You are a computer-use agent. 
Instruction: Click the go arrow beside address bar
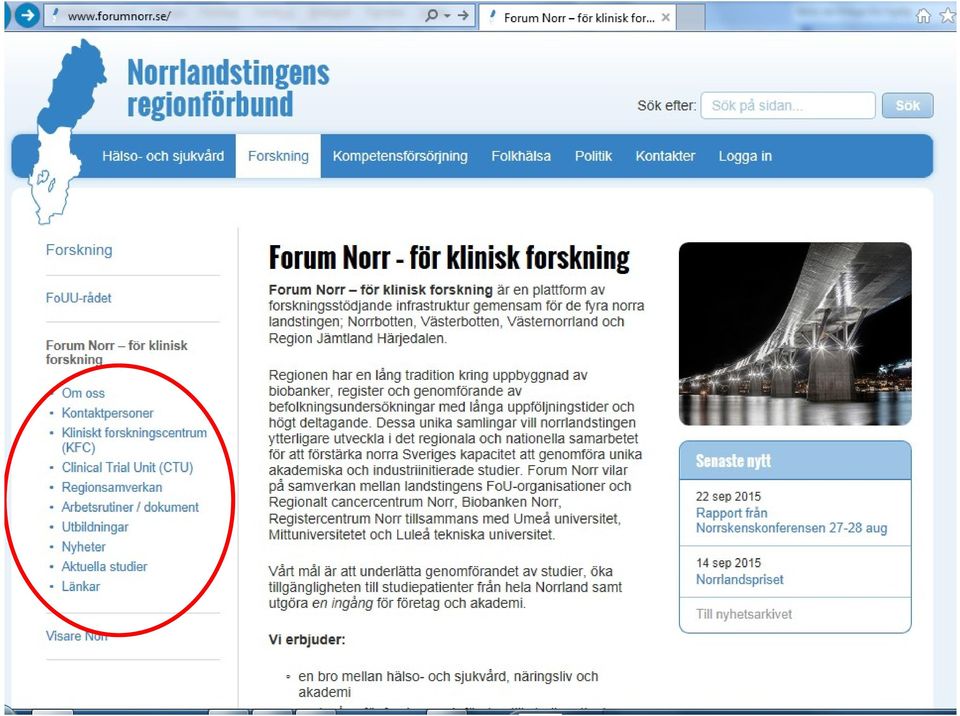(x=463, y=15)
